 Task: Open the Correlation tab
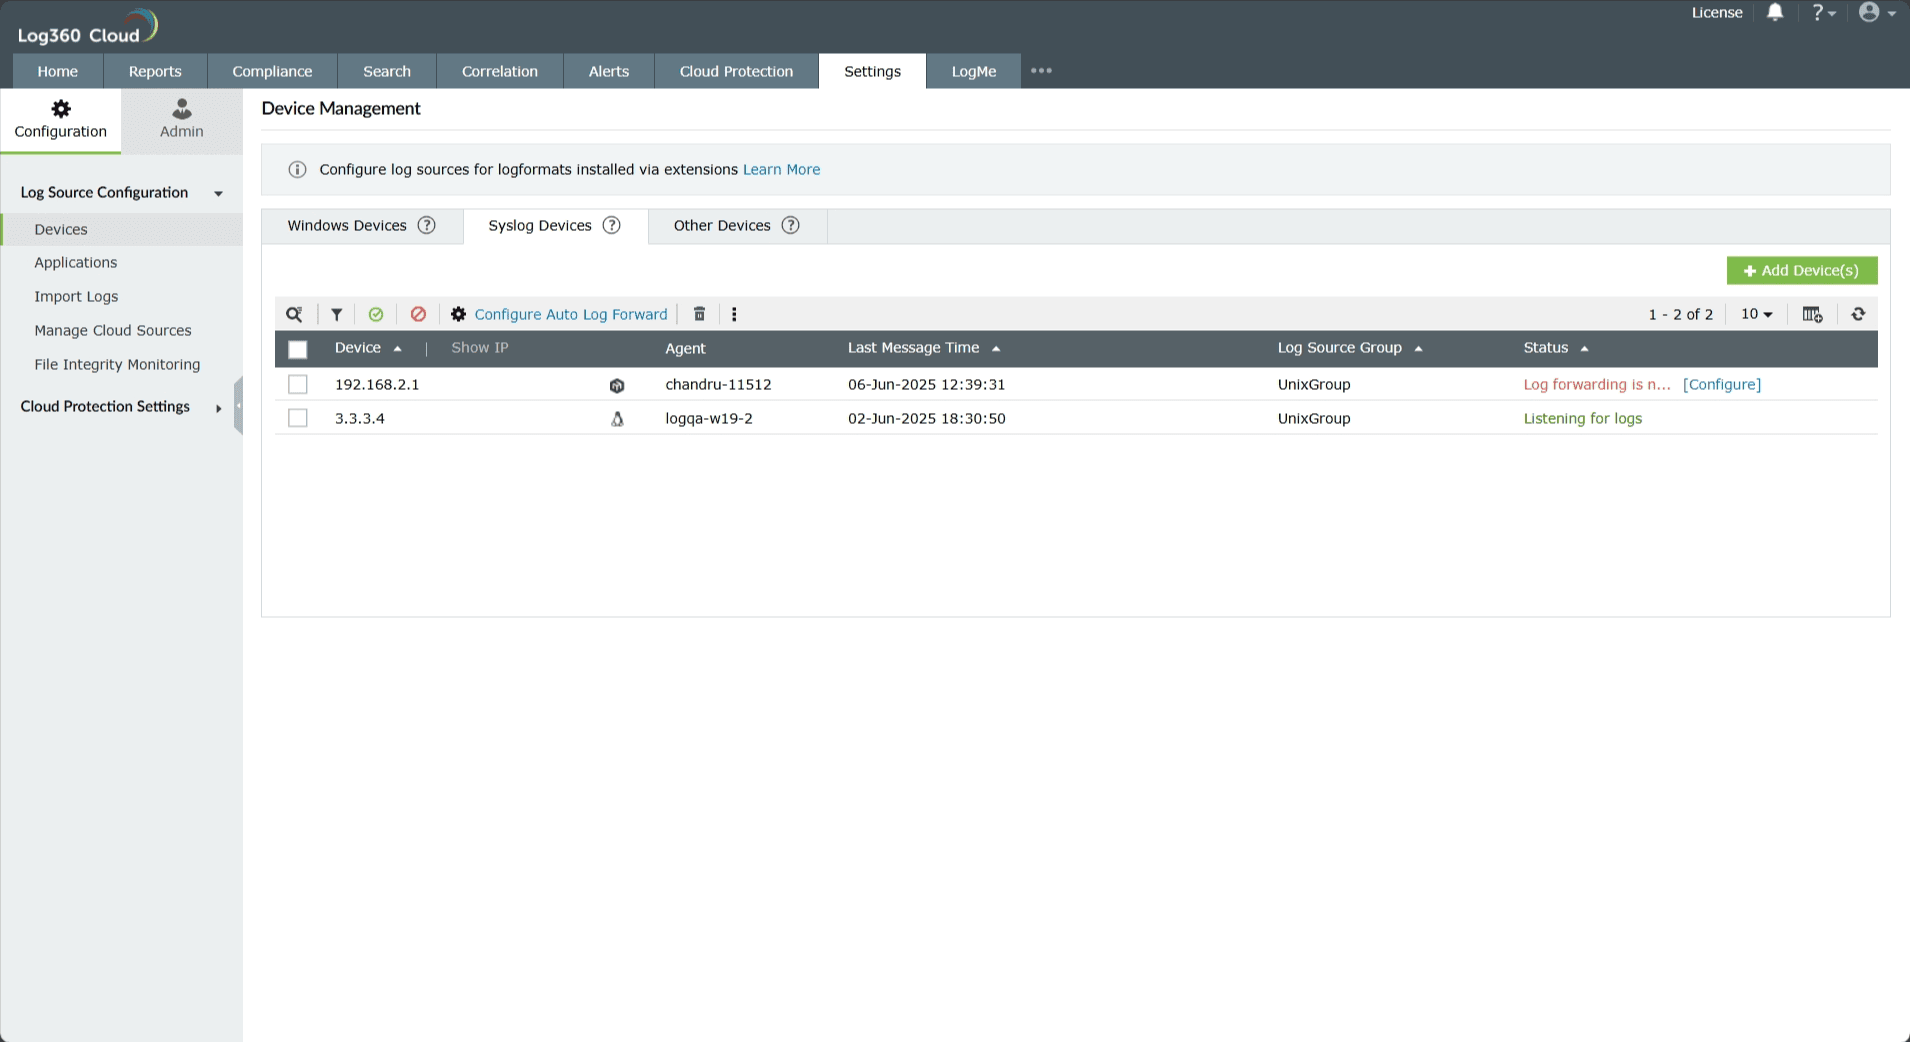click(x=500, y=71)
